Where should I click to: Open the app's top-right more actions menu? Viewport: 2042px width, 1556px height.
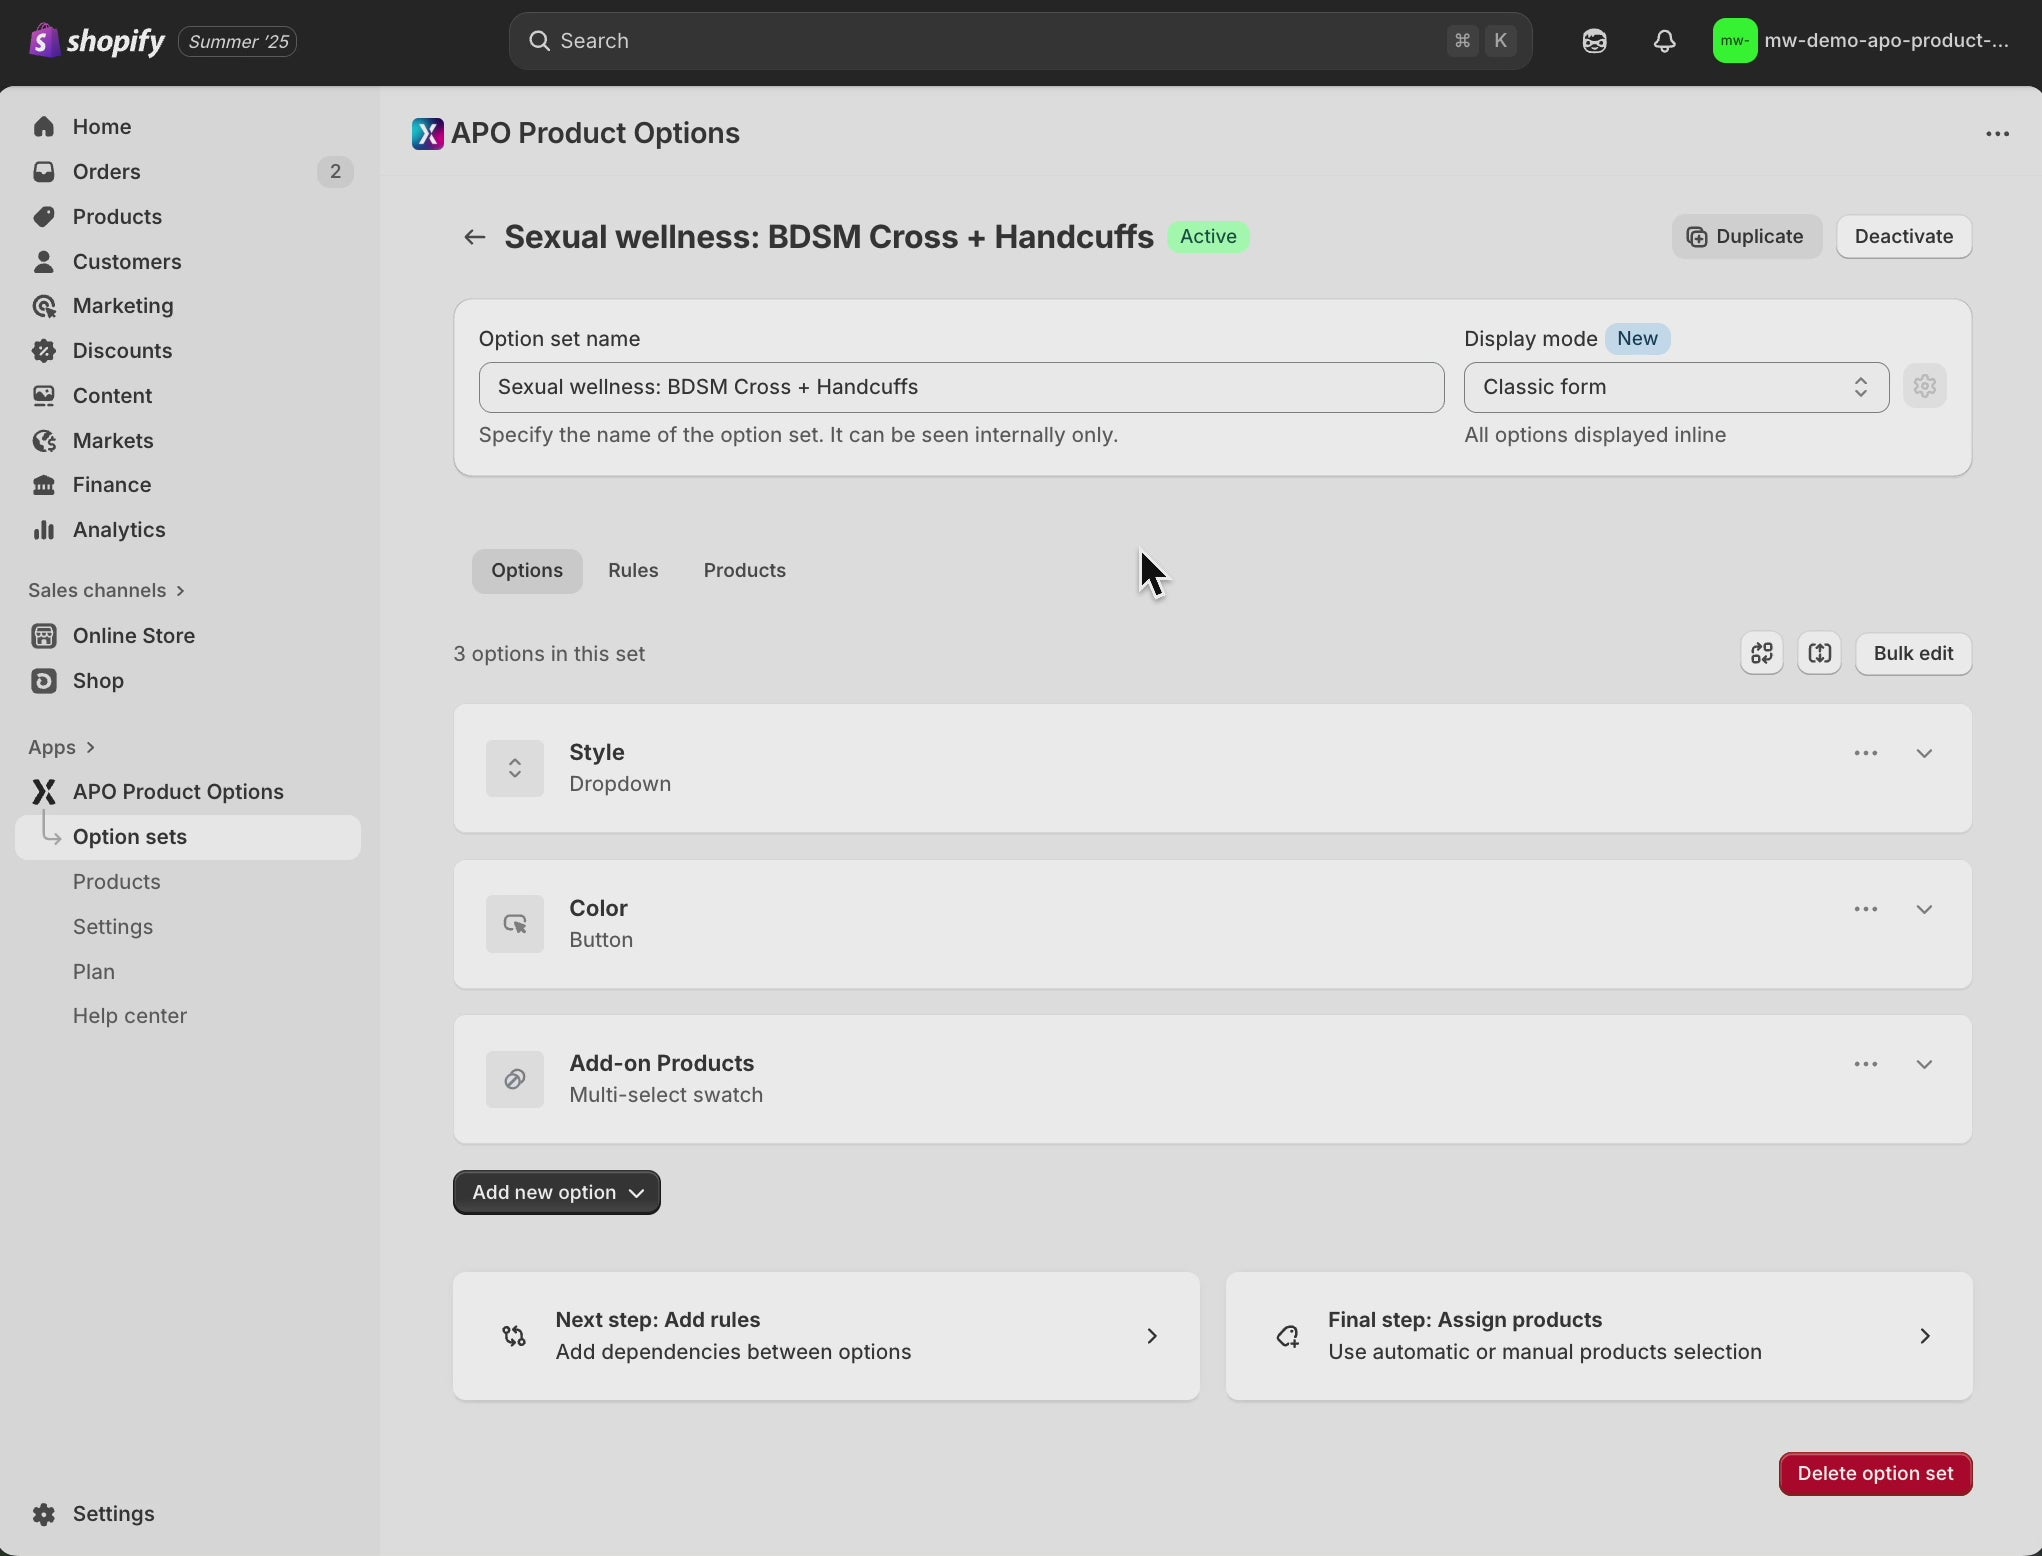[1997, 134]
